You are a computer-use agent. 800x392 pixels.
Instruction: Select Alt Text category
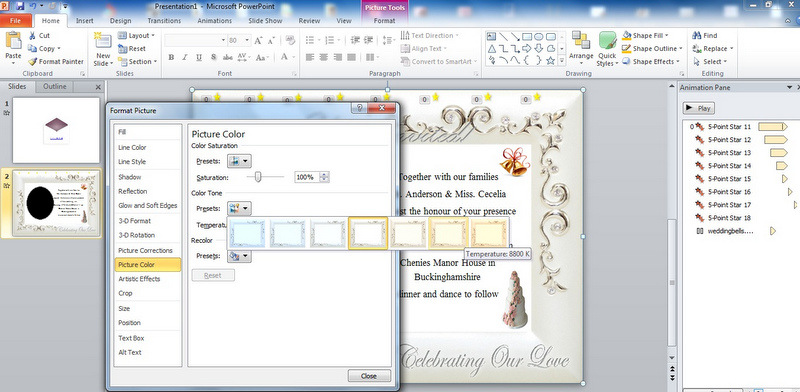tap(148, 352)
